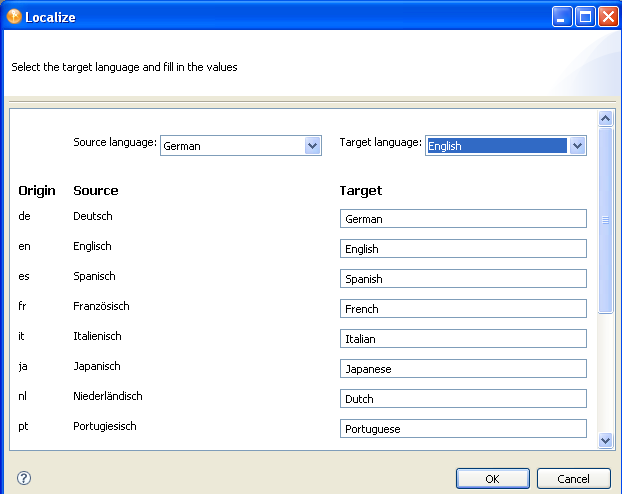Click the Cancel button
Image resolution: width=622 pixels, height=494 pixels.
click(573, 478)
